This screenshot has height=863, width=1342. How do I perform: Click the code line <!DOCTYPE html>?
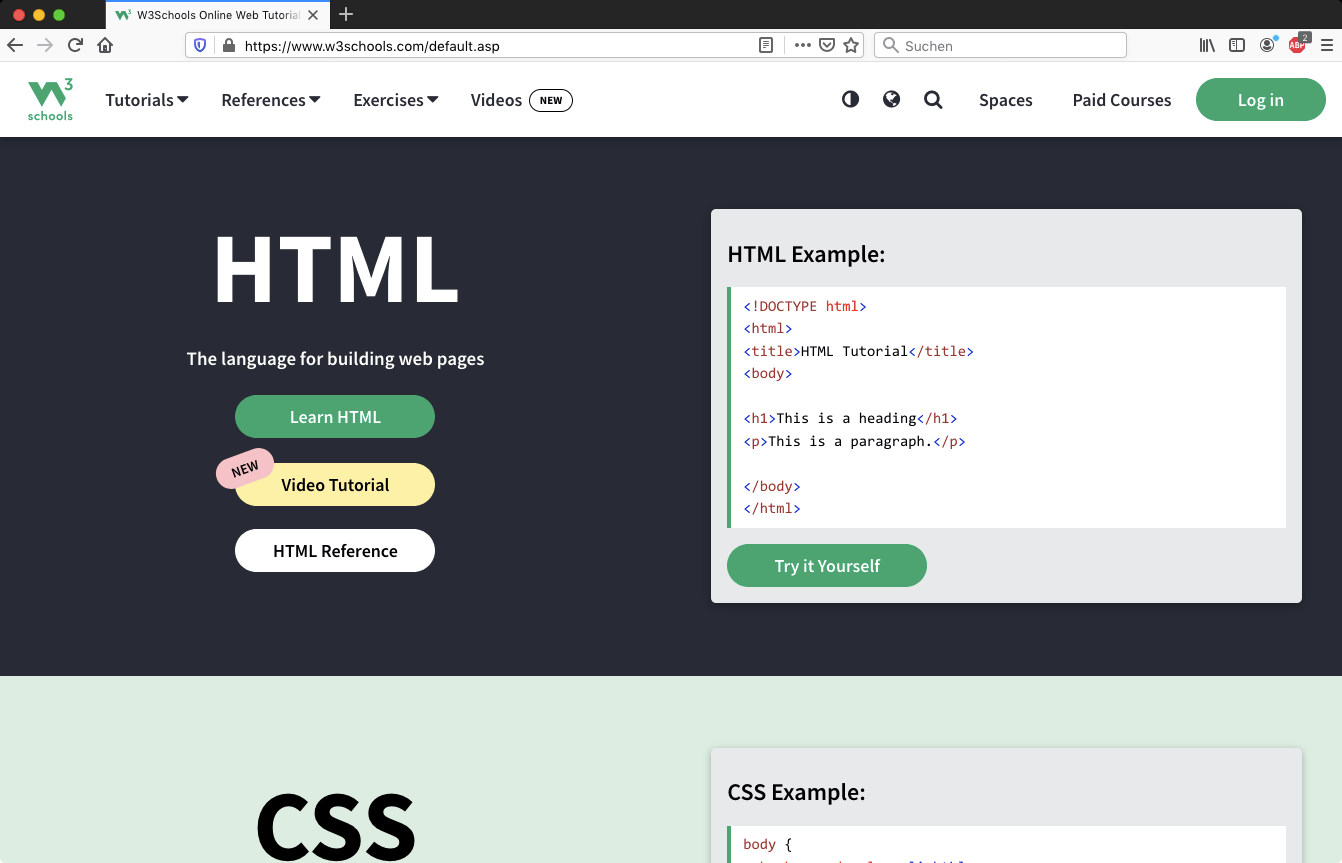tap(805, 306)
